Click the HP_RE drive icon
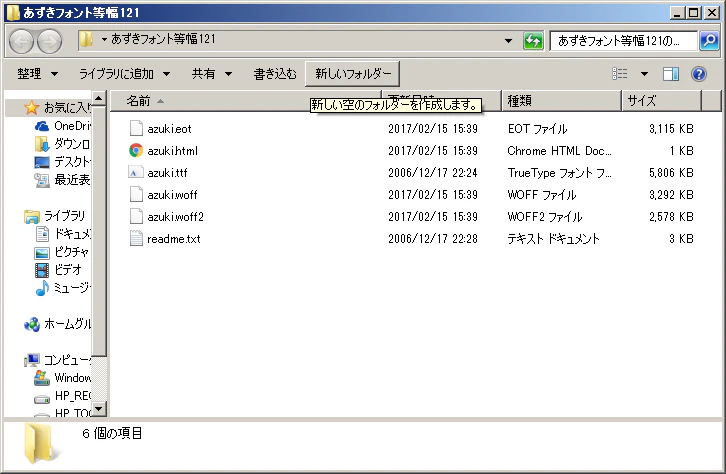 click(42, 398)
